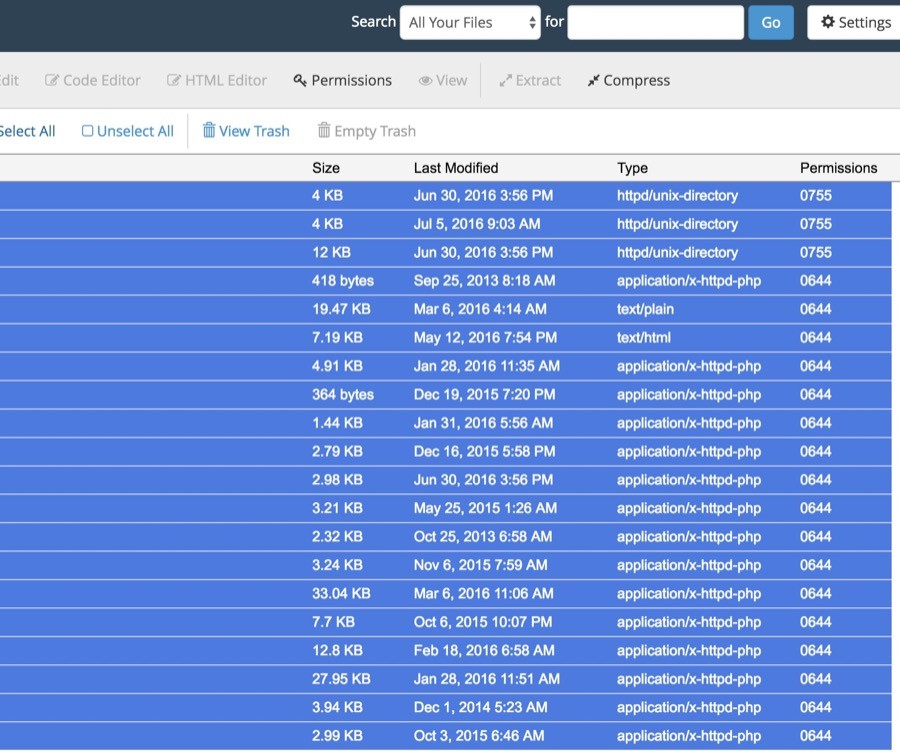Screen dimensions: 900x753
Task: Click the Oct 6, 2015 10:07 PM date
Action: coord(483,622)
